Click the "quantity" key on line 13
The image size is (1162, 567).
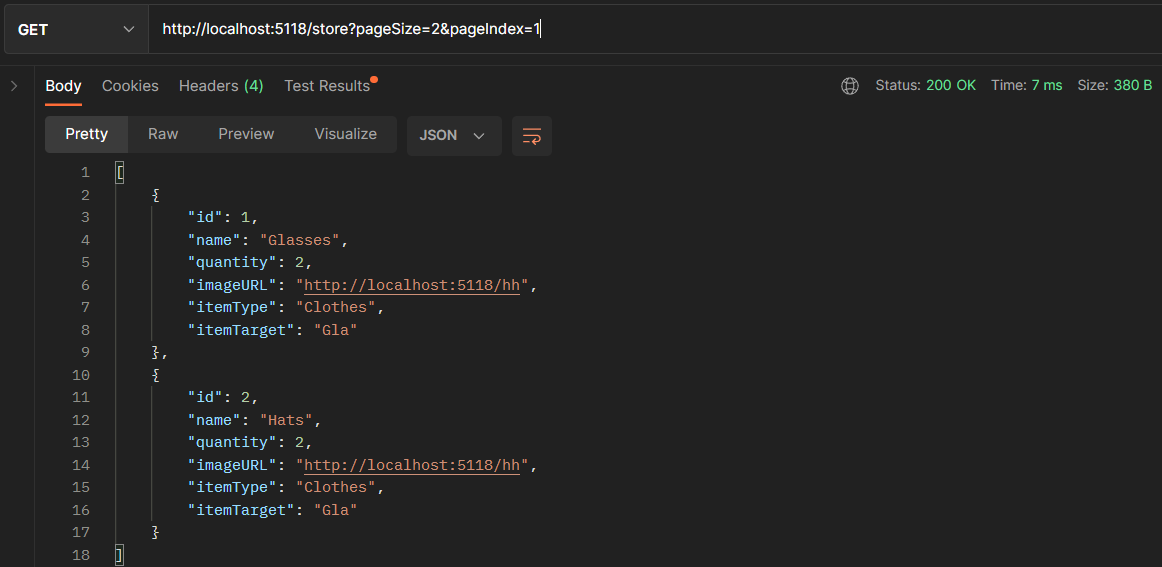tap(232, 442)
